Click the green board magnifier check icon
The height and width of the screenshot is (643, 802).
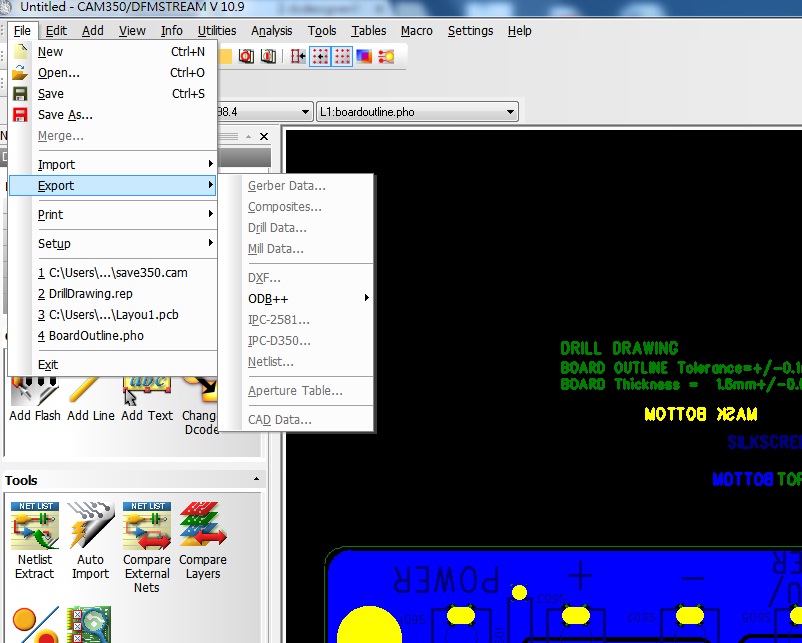click(x=89, y=625)
